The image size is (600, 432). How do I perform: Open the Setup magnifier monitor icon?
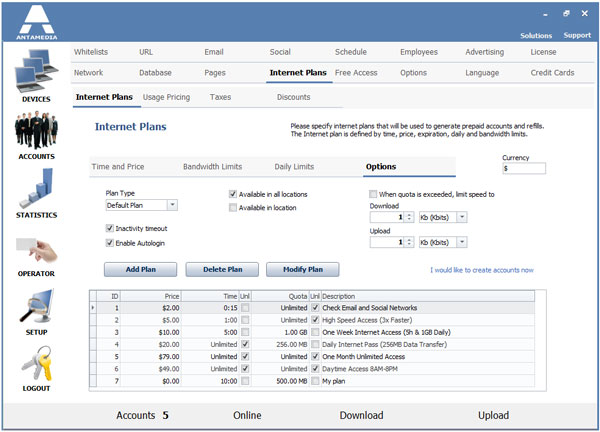[x=36, y=306]
